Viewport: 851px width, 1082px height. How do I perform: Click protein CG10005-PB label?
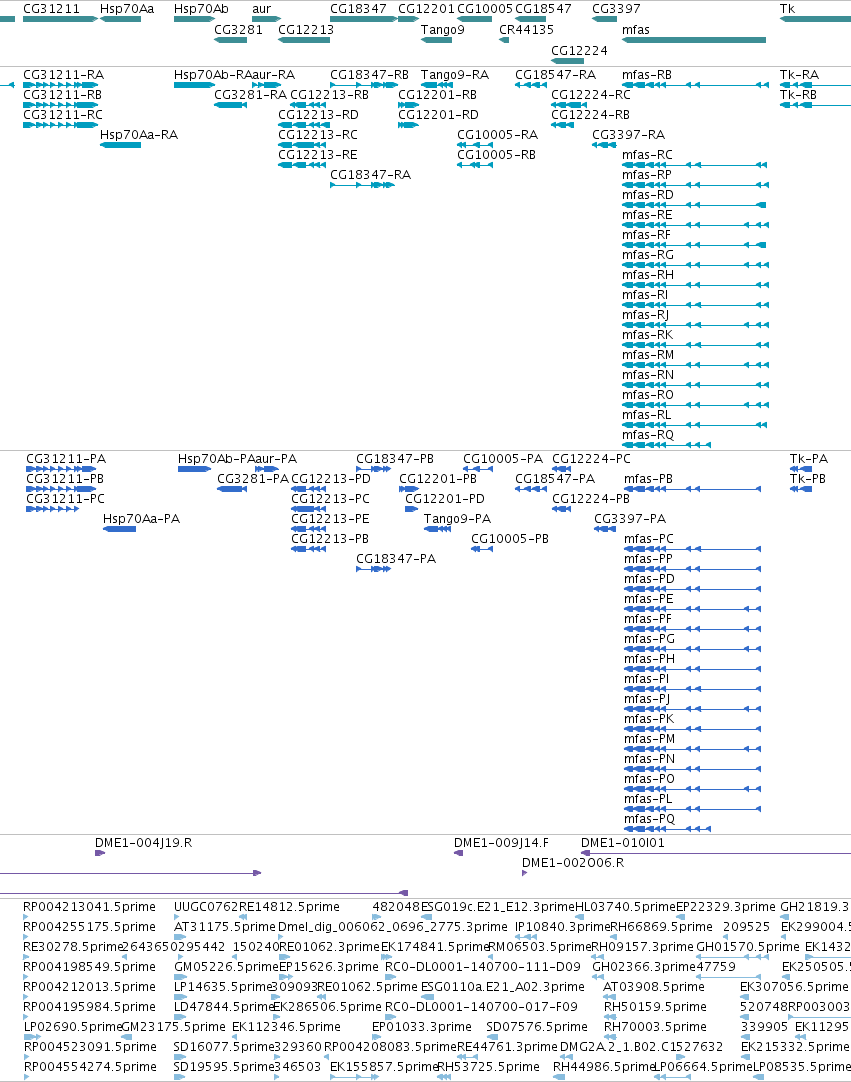510,539
